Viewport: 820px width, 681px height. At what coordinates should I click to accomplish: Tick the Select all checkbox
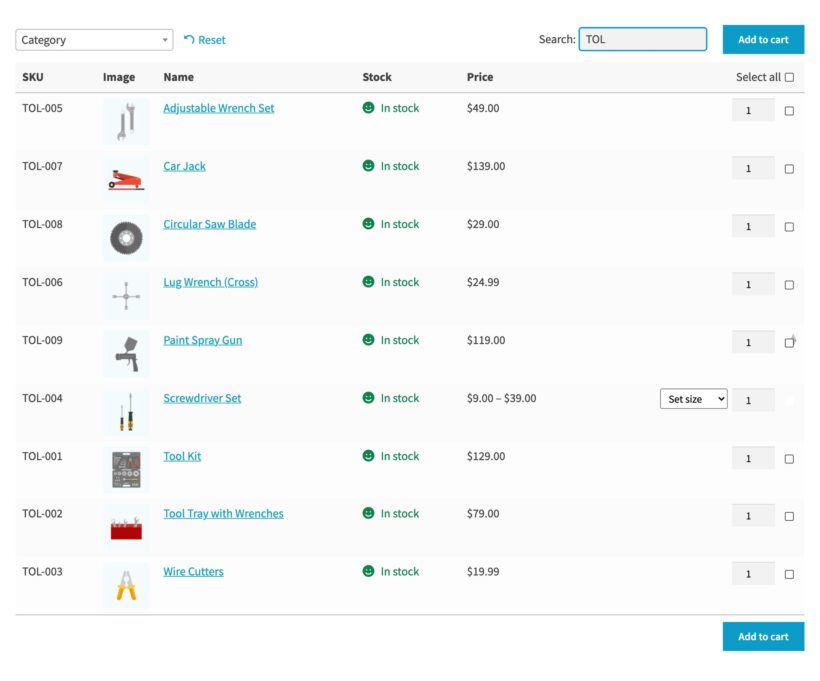coord(789,77)
